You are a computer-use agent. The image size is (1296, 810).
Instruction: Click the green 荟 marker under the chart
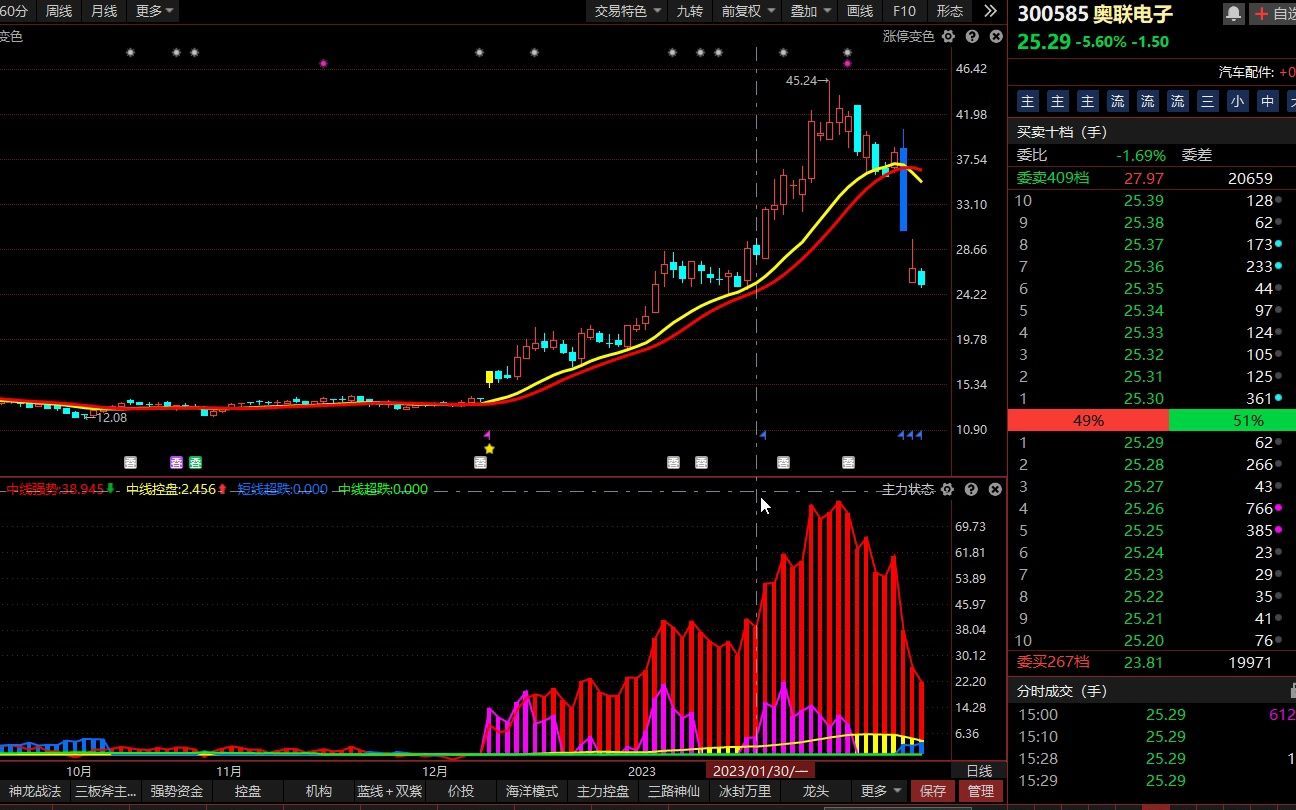pyautogui.click(x=195, y=462)
